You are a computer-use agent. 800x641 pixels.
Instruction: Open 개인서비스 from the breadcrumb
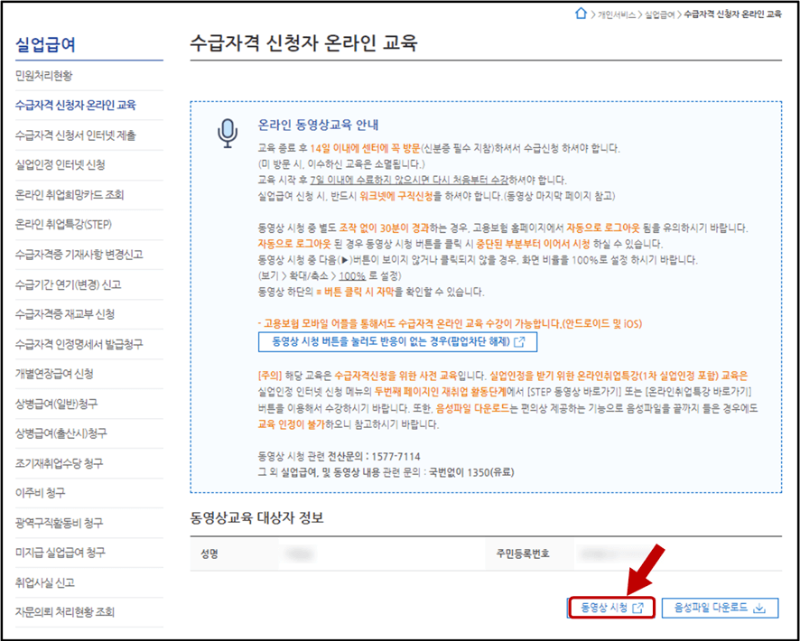pyautogui.click(x=615, y=13)
